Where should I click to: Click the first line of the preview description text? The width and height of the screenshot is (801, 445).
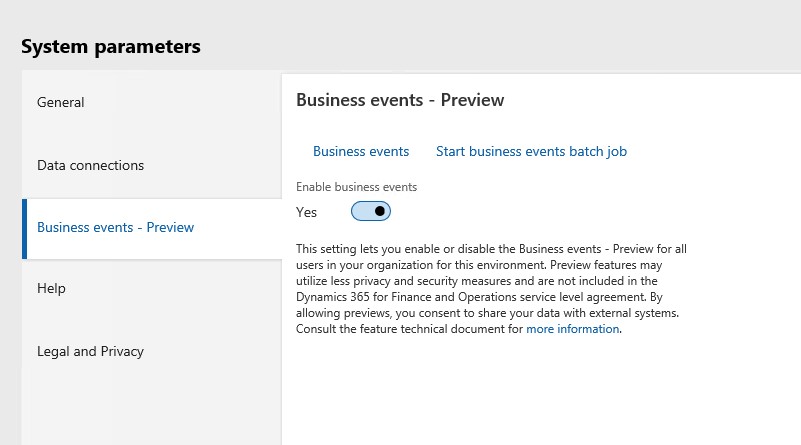click(x=491, y=248)
